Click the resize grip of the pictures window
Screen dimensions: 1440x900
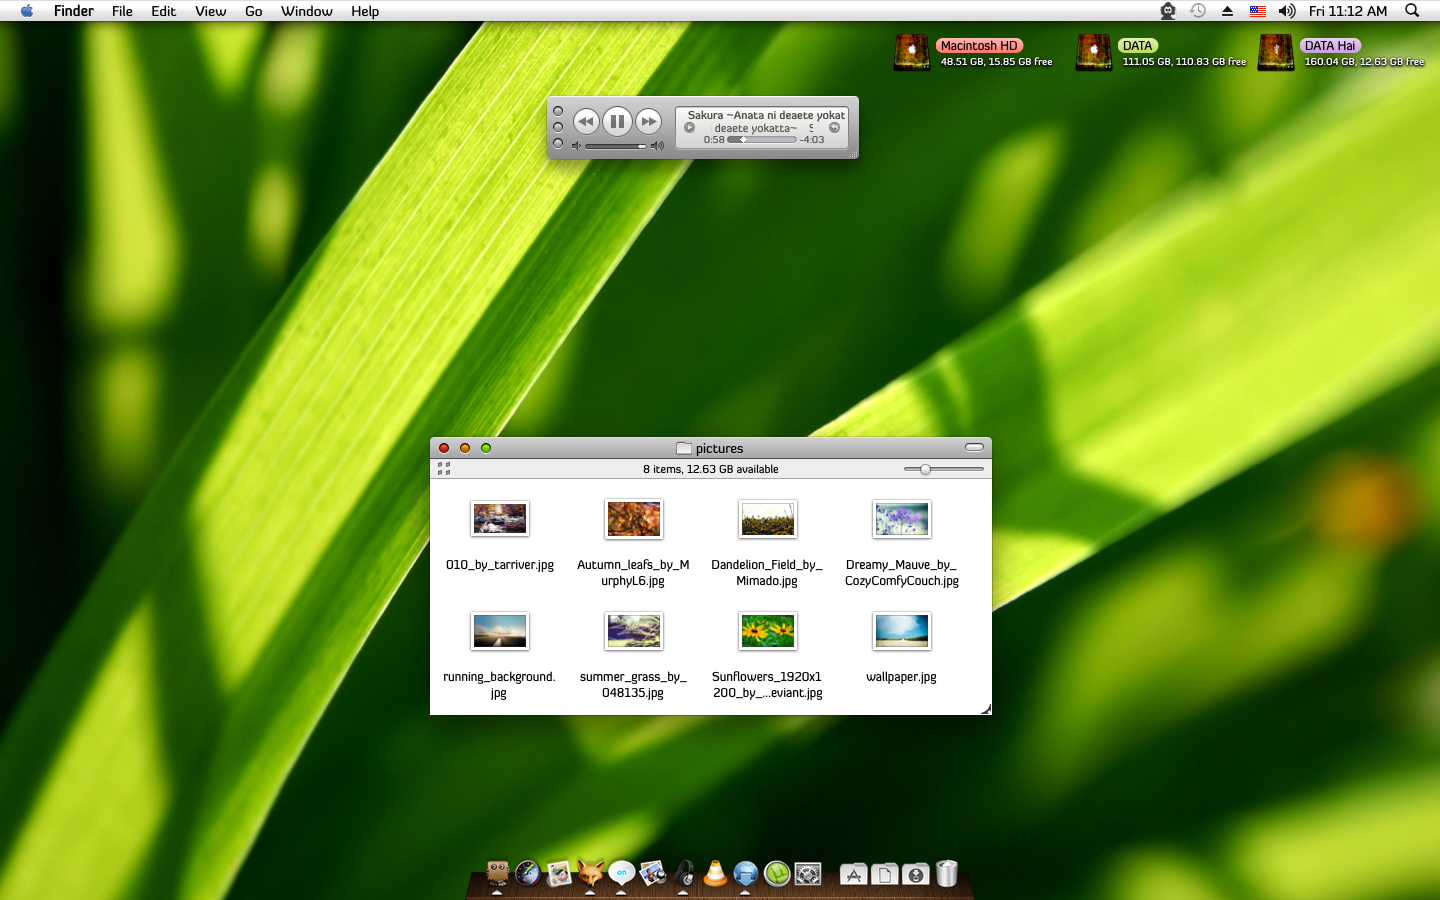[x=985, y=708]
